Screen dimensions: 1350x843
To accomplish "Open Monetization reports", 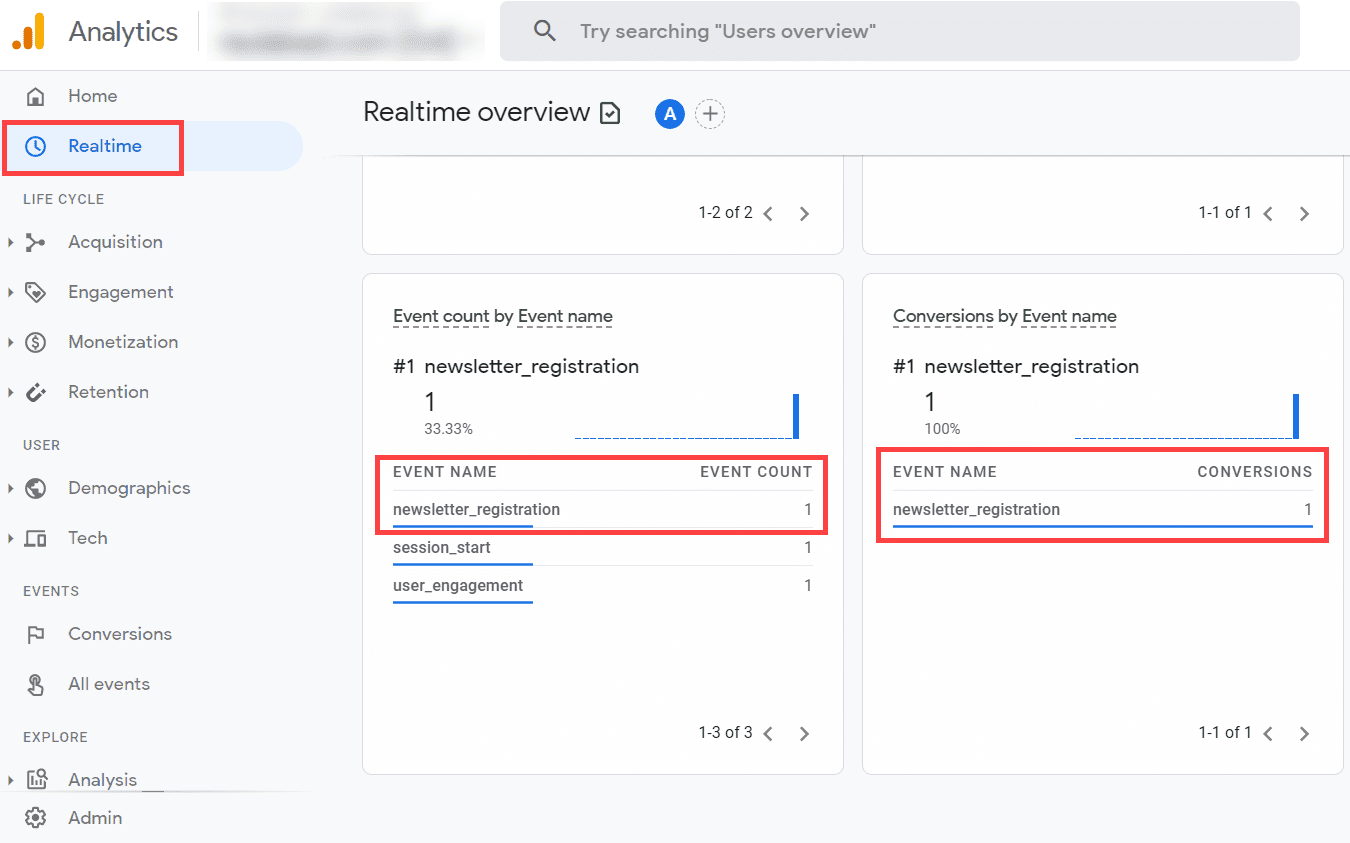I will click(x=123, y=342).
